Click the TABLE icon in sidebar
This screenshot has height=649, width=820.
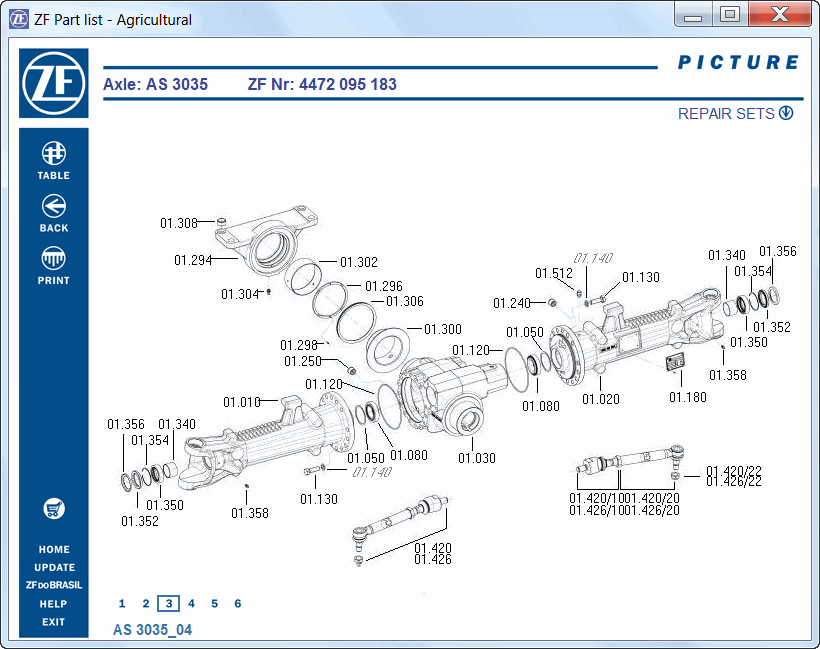click(54, 153)
